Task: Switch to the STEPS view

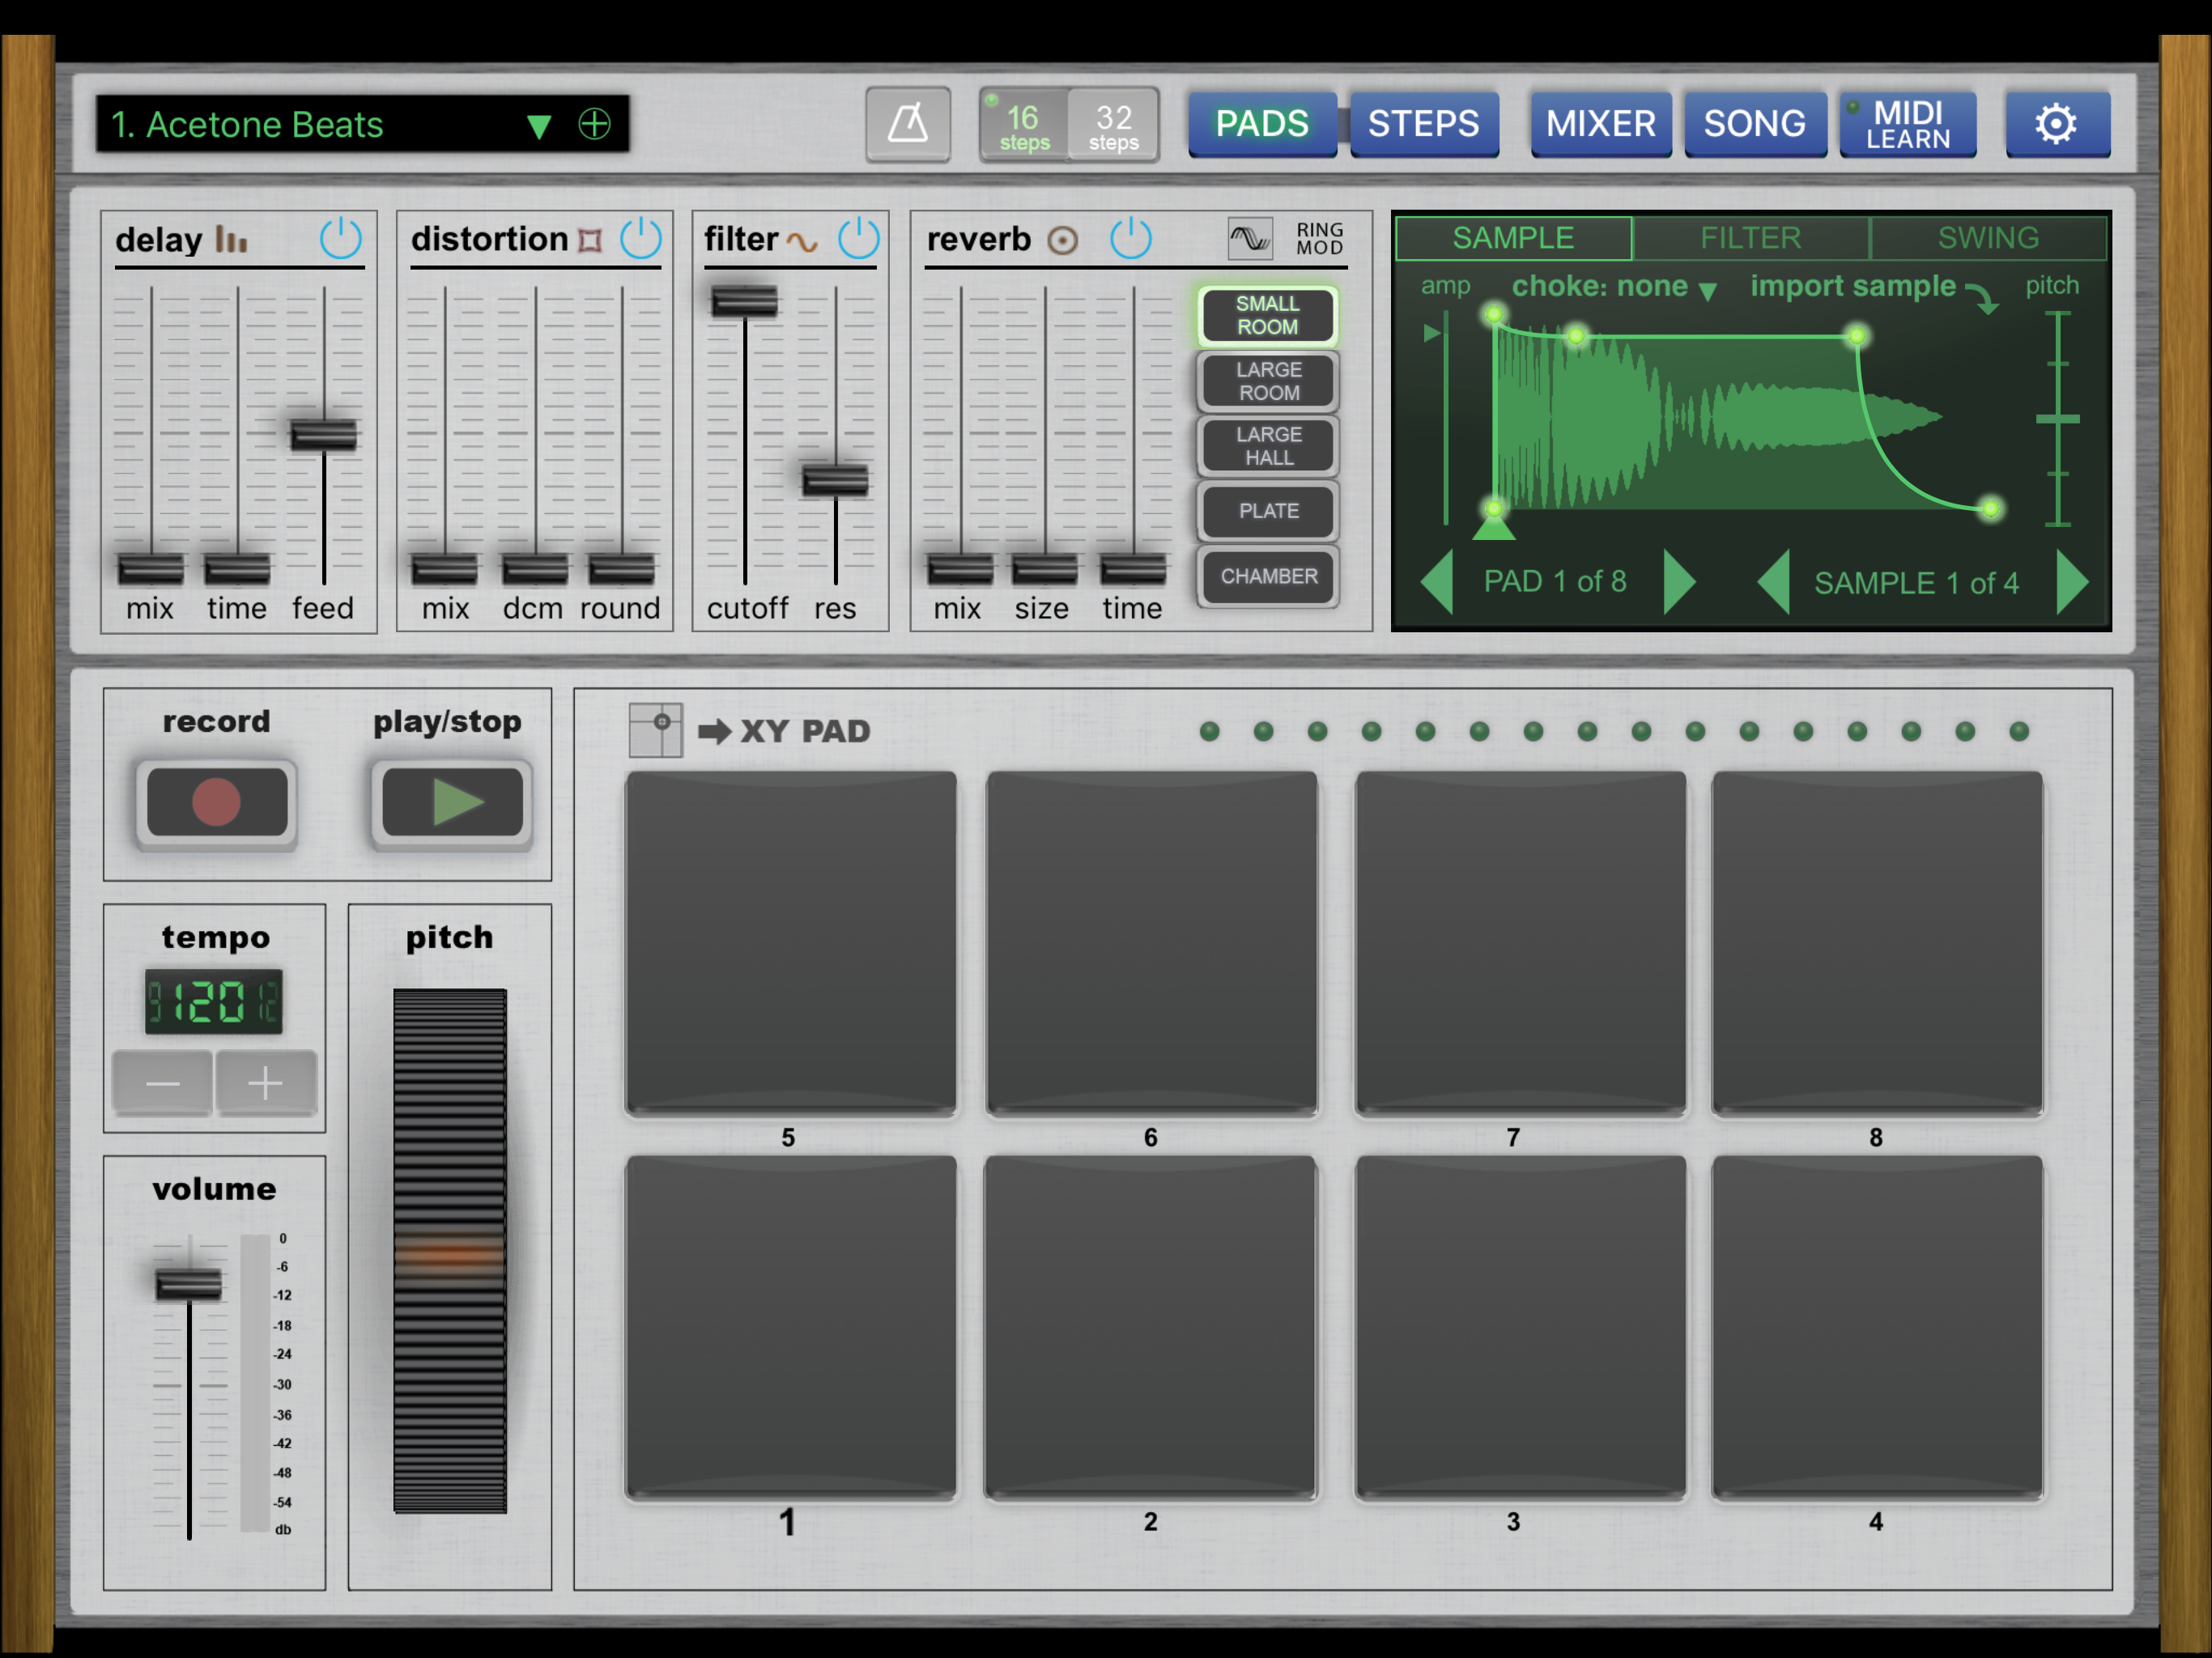Action: [1423, 124]
